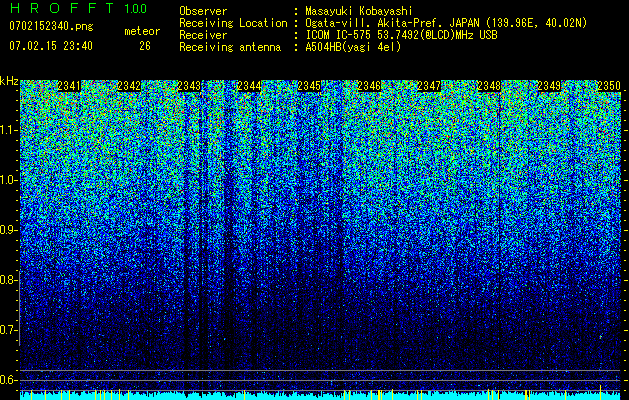This screenshot has width=629, height=400.
Task: Click the 0.9 frequency axis label
Action: (9, 230)
